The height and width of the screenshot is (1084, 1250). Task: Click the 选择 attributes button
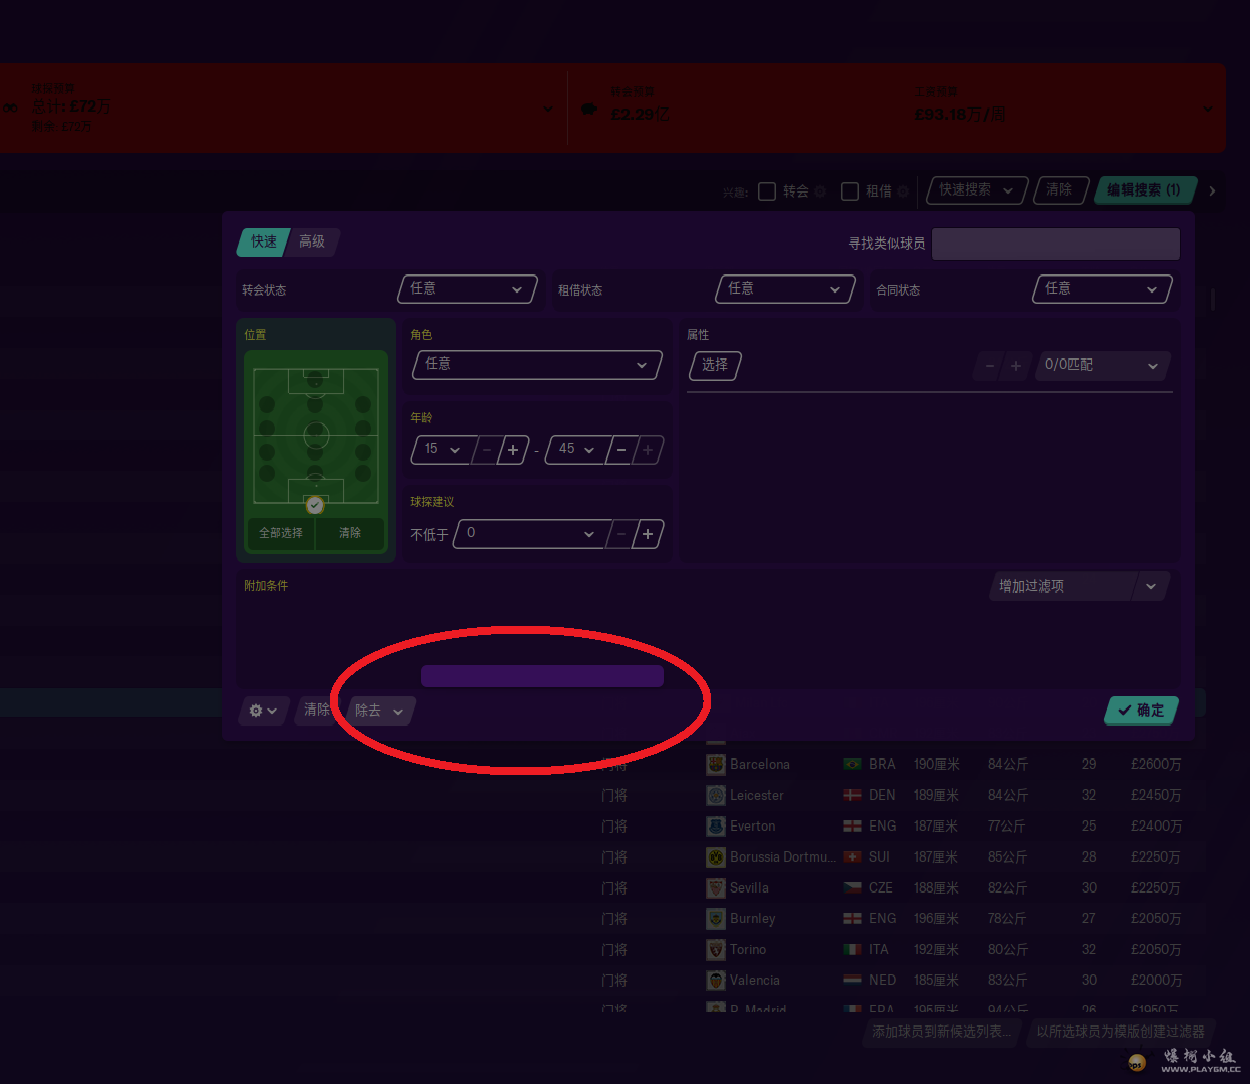[714, 365]
